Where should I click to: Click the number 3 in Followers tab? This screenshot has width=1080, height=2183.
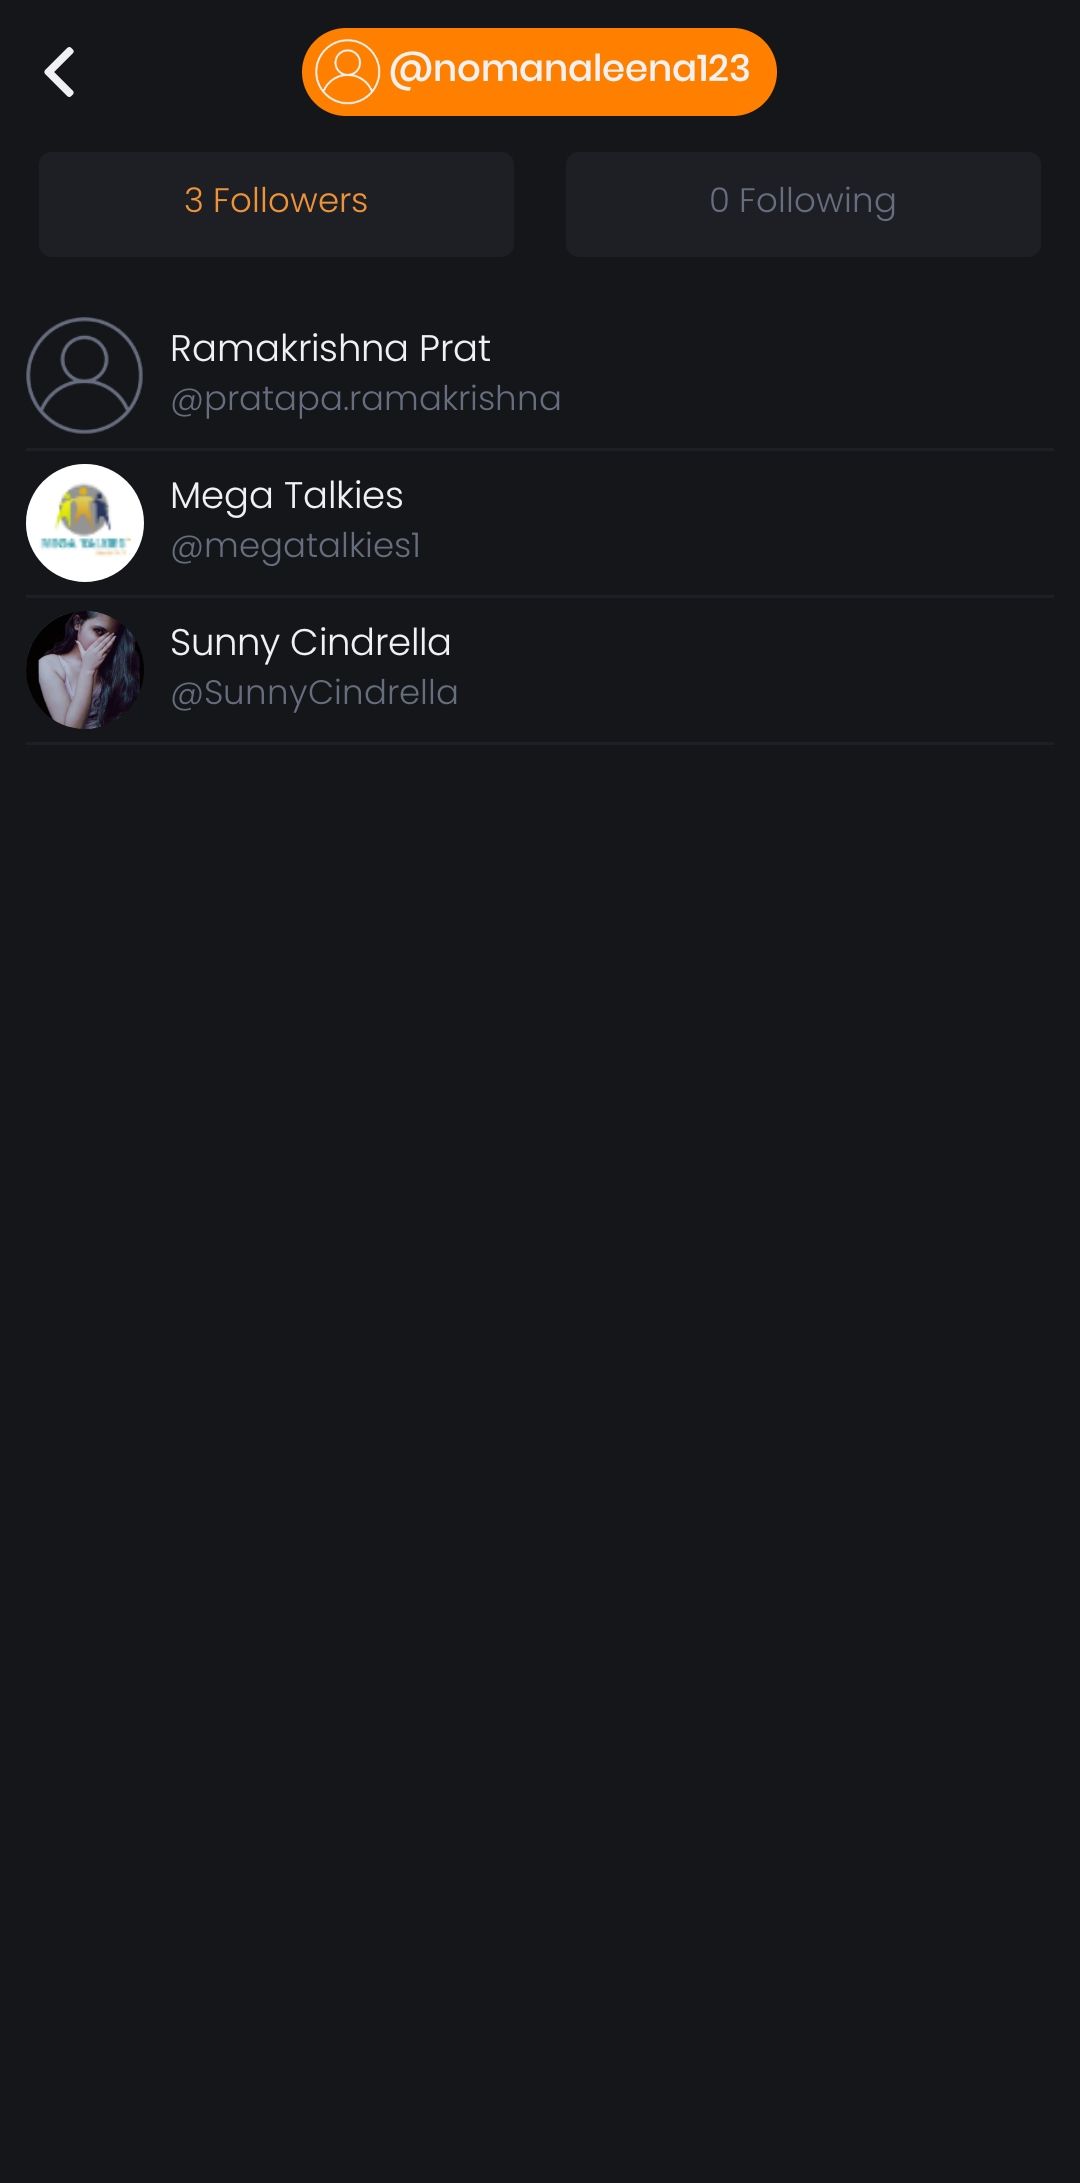tap(194, 201)
